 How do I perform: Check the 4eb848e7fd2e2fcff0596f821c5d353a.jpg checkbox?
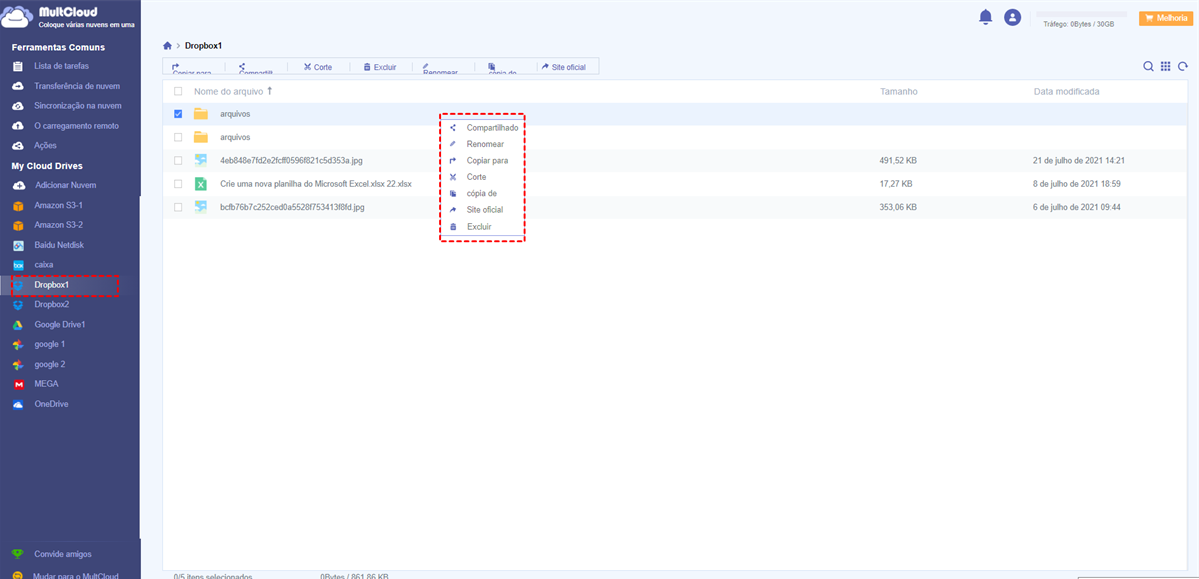coord(178,161)
